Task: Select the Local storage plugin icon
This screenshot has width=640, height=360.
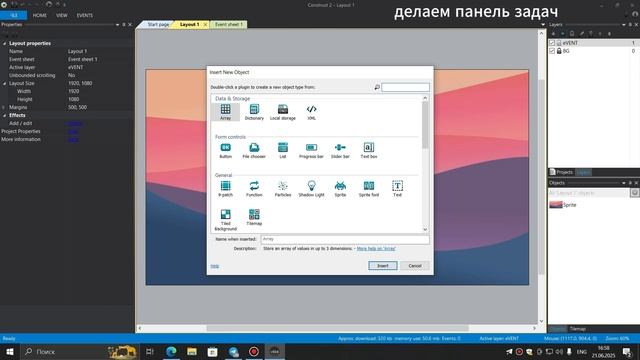Action: [x=283, y=109]
